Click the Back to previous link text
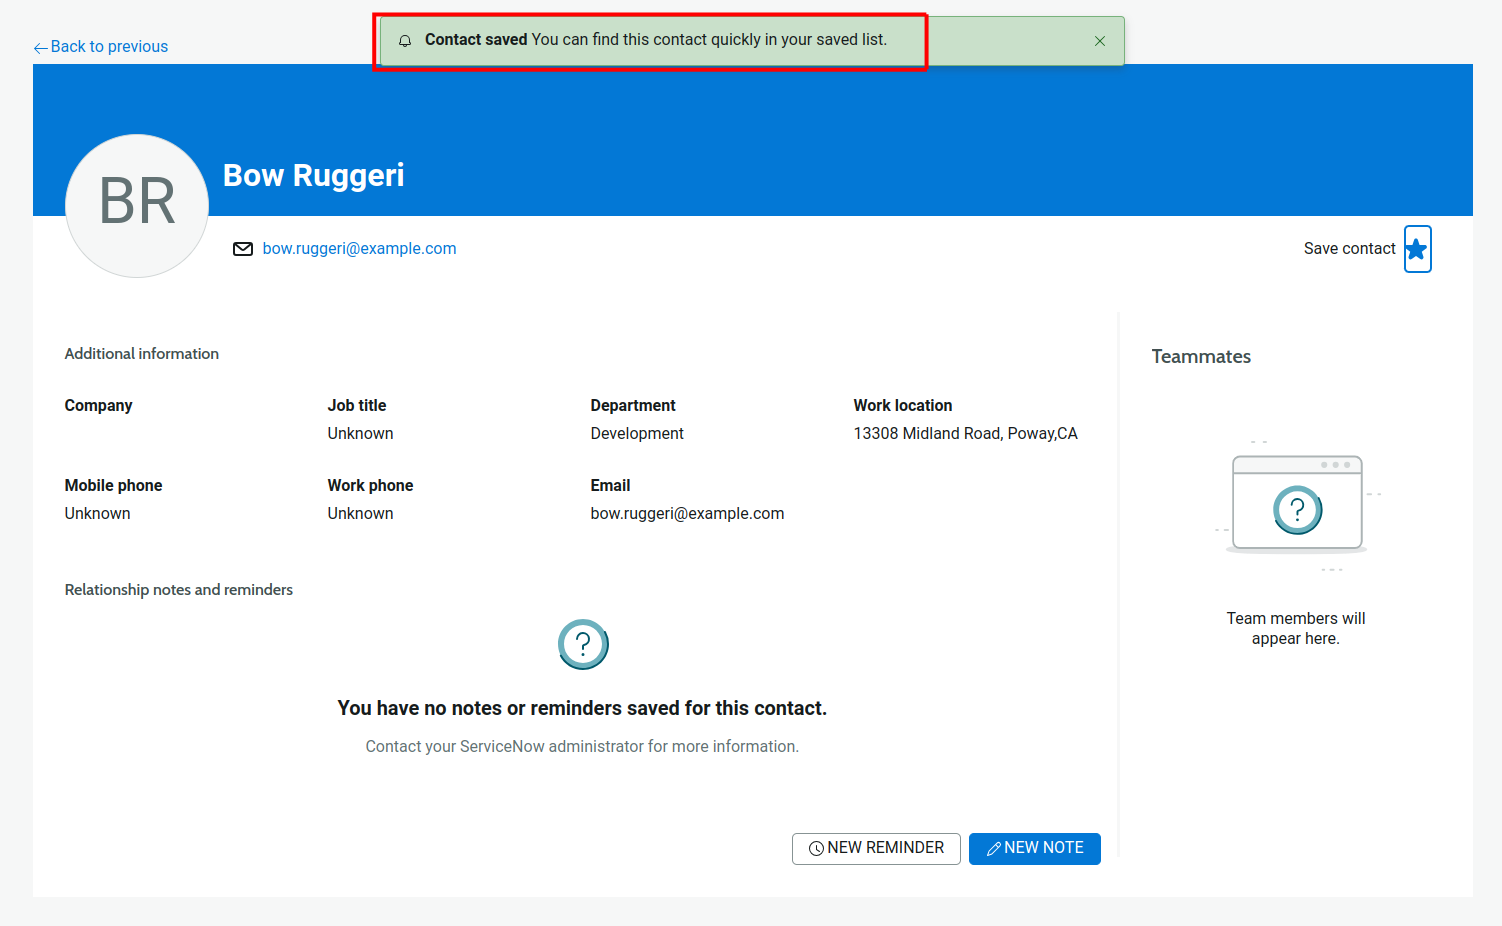 click(109, 47)
